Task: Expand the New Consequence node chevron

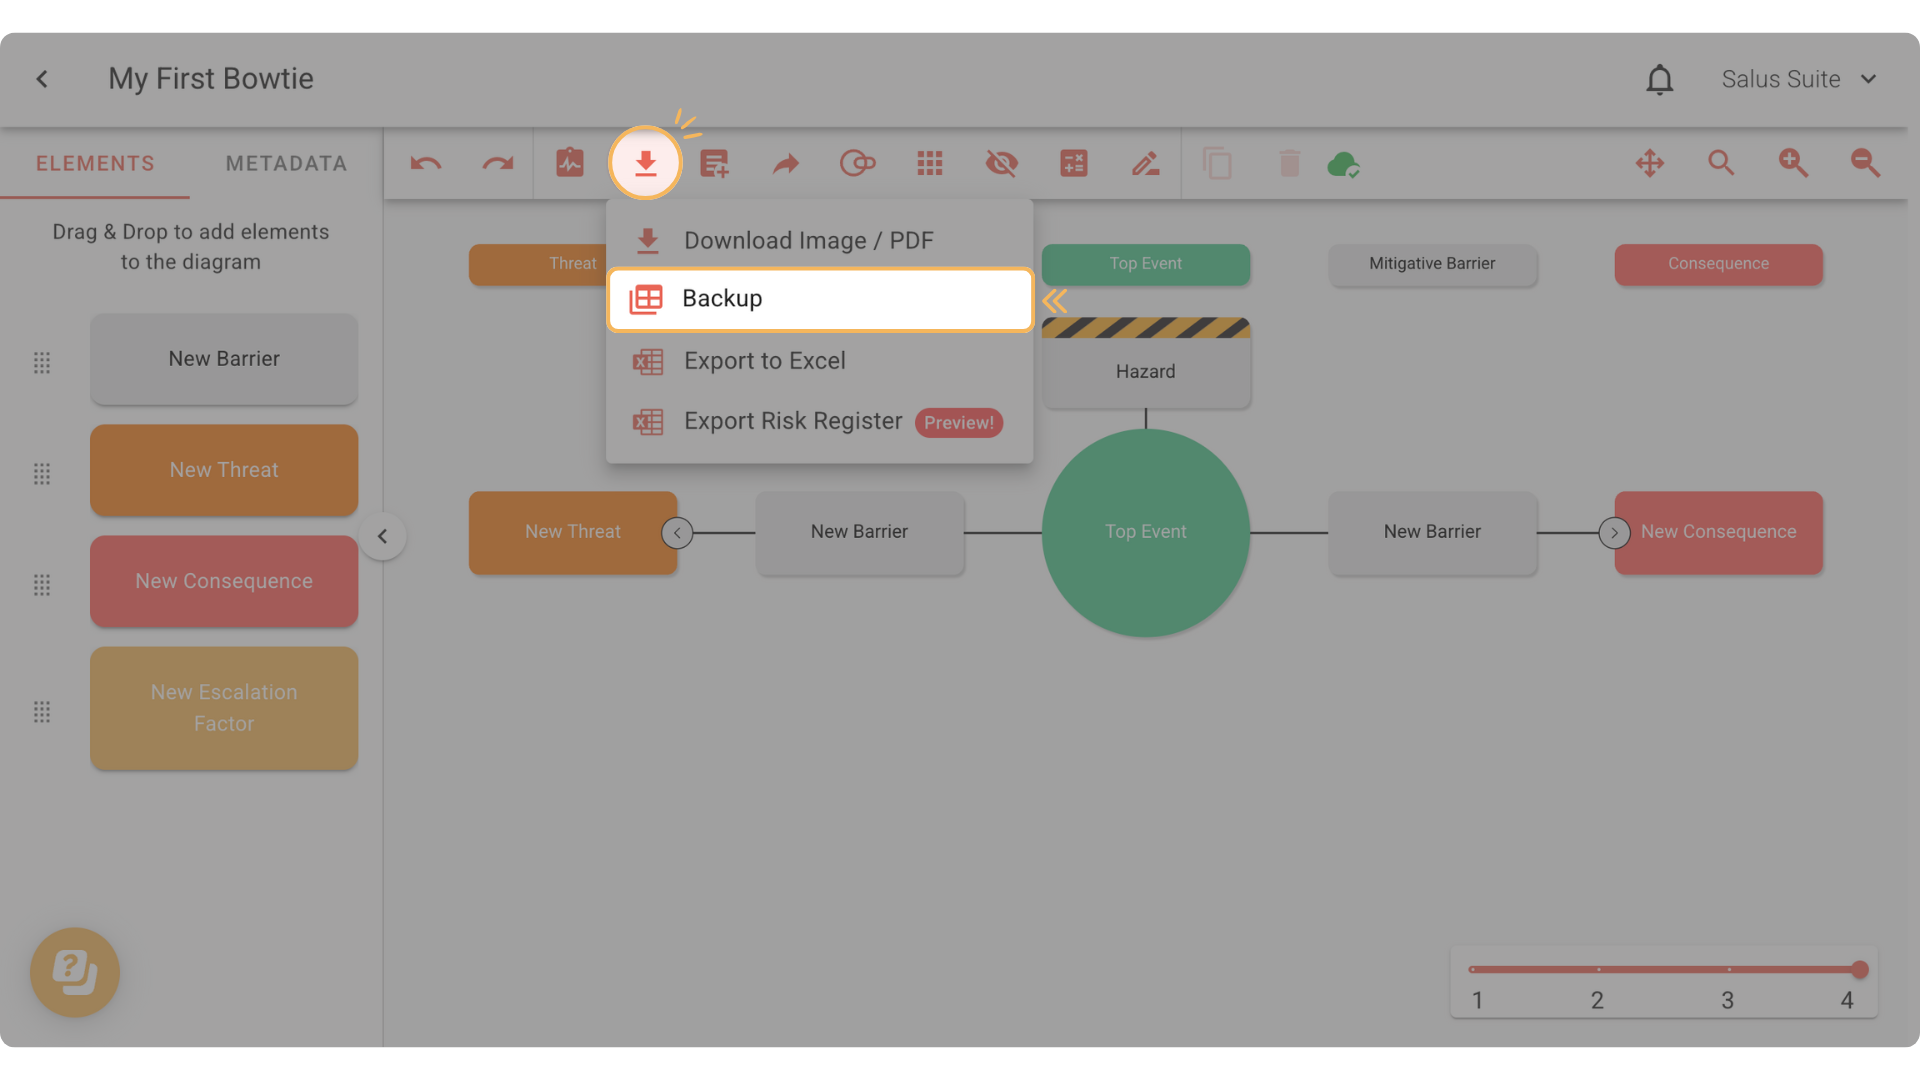Action: click(x=1614, y=533)
